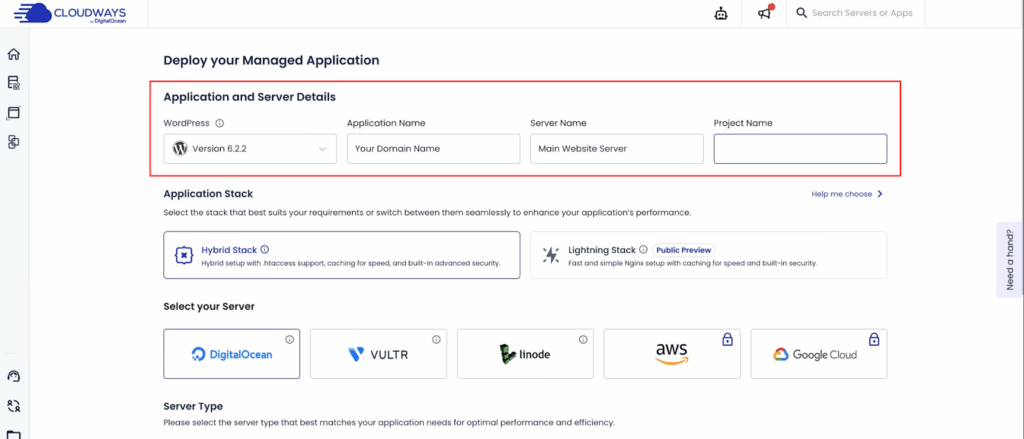
Task: Click the info icon beside WordPress
Action: 220,123
